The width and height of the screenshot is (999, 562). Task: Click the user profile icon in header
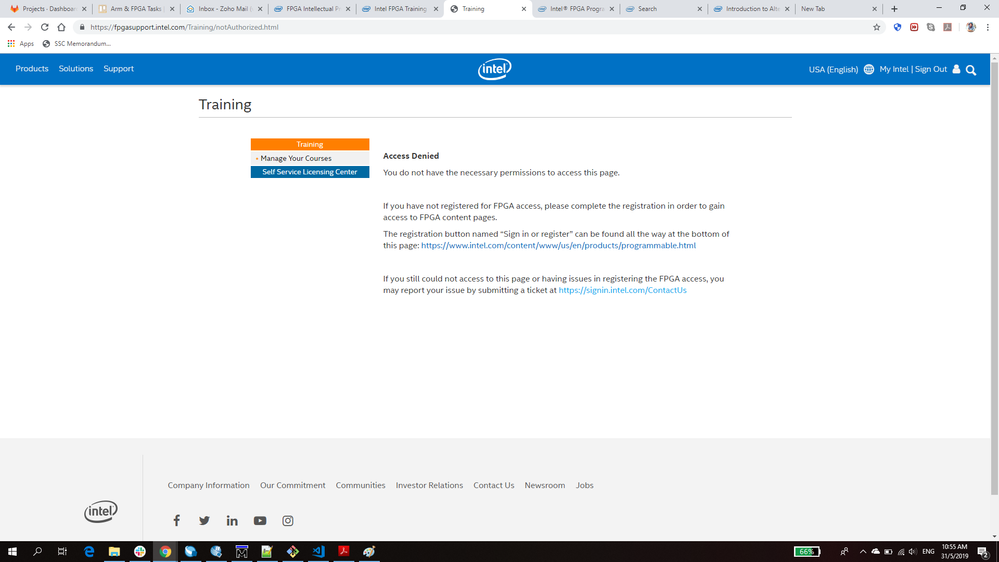pyautogui.click(x=956, y=69)
